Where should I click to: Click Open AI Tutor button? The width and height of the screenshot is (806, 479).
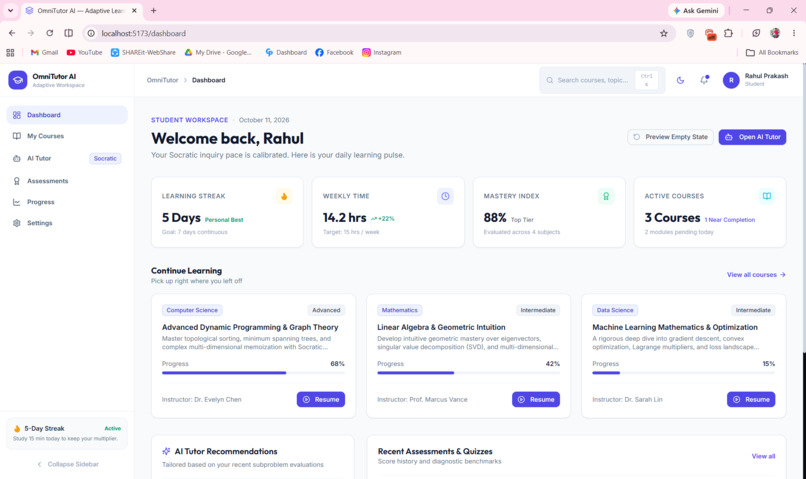pos(752,137)
